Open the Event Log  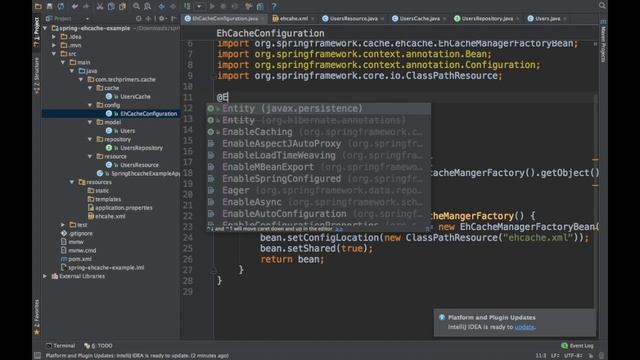click(577, 346)
